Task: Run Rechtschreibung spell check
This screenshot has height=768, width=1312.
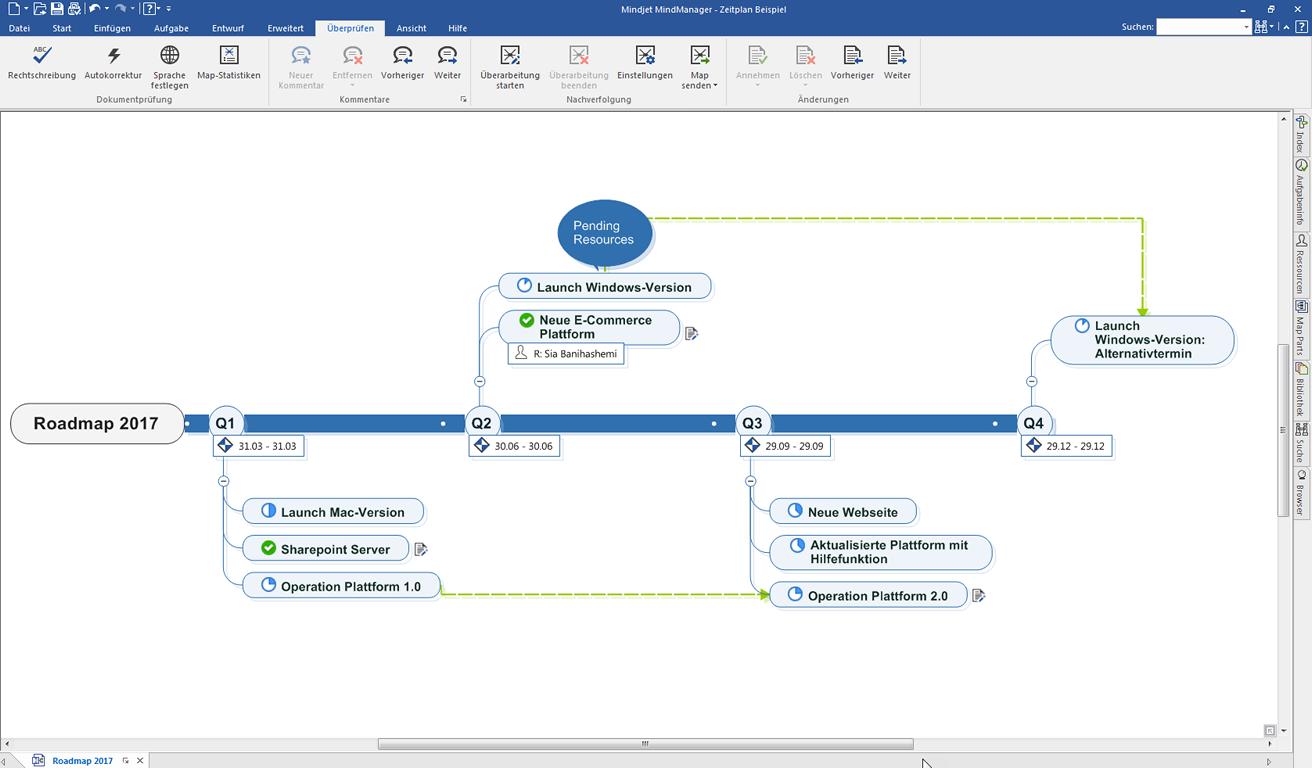Action: (41, 63)
